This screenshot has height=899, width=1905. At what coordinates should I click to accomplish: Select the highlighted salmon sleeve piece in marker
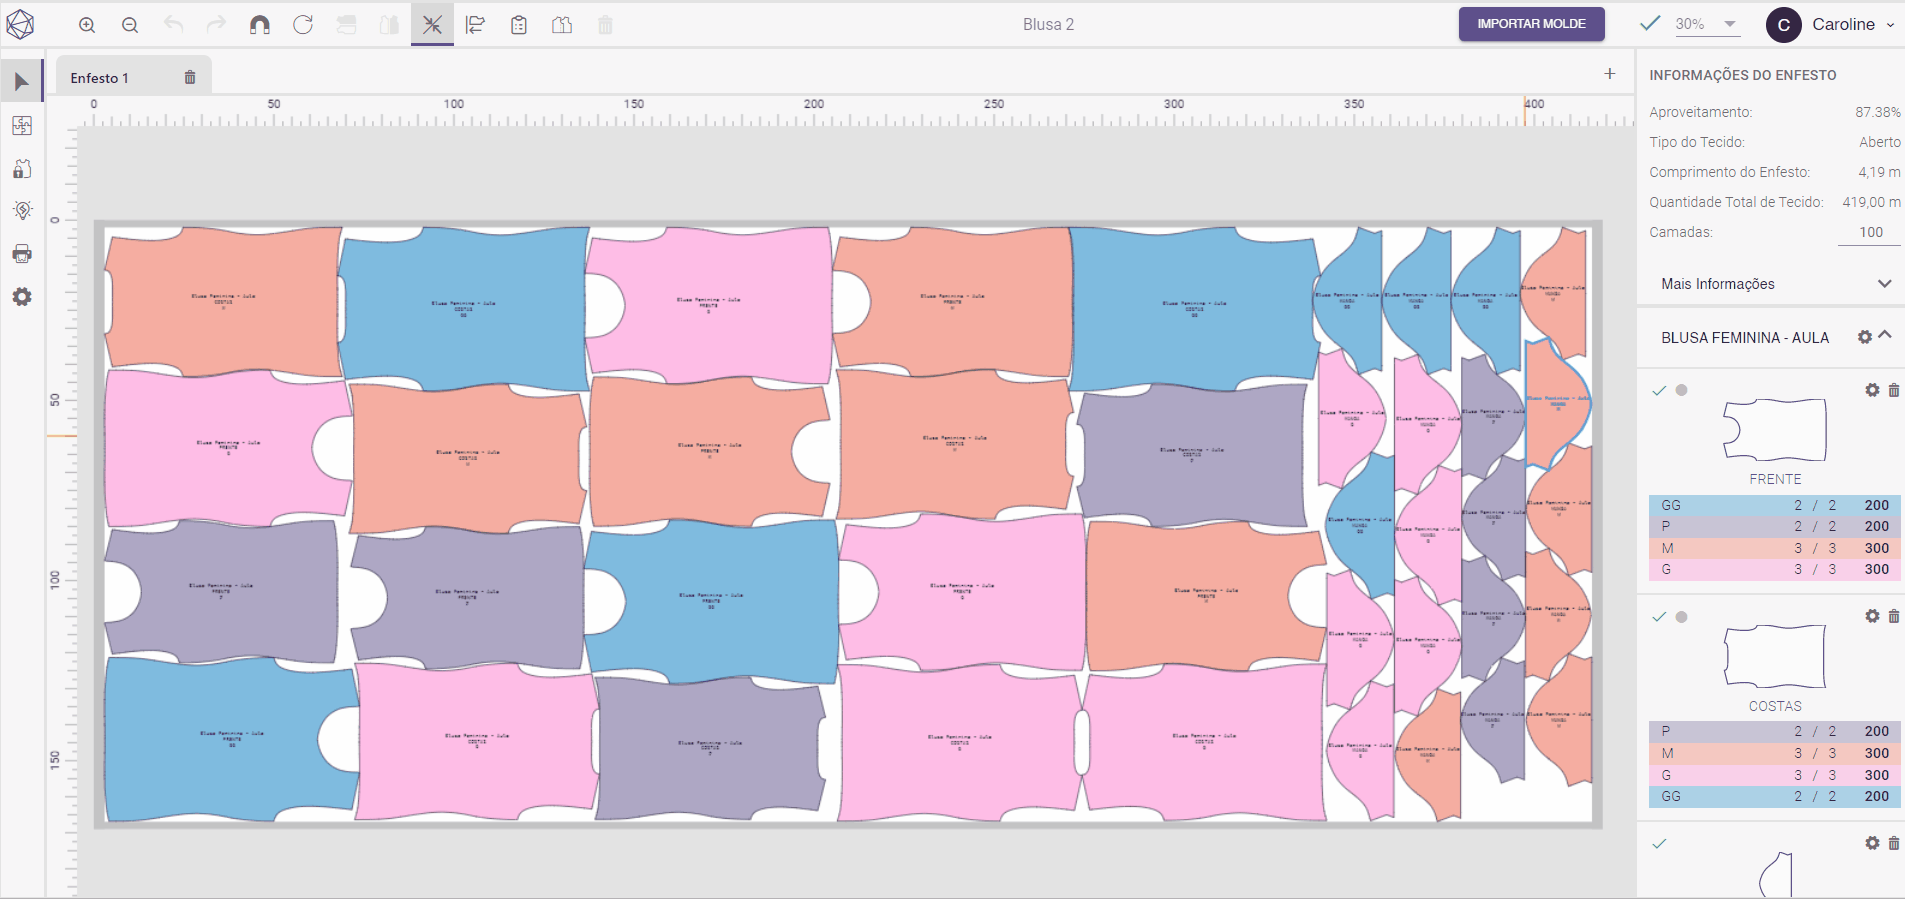coord(1555,403)
